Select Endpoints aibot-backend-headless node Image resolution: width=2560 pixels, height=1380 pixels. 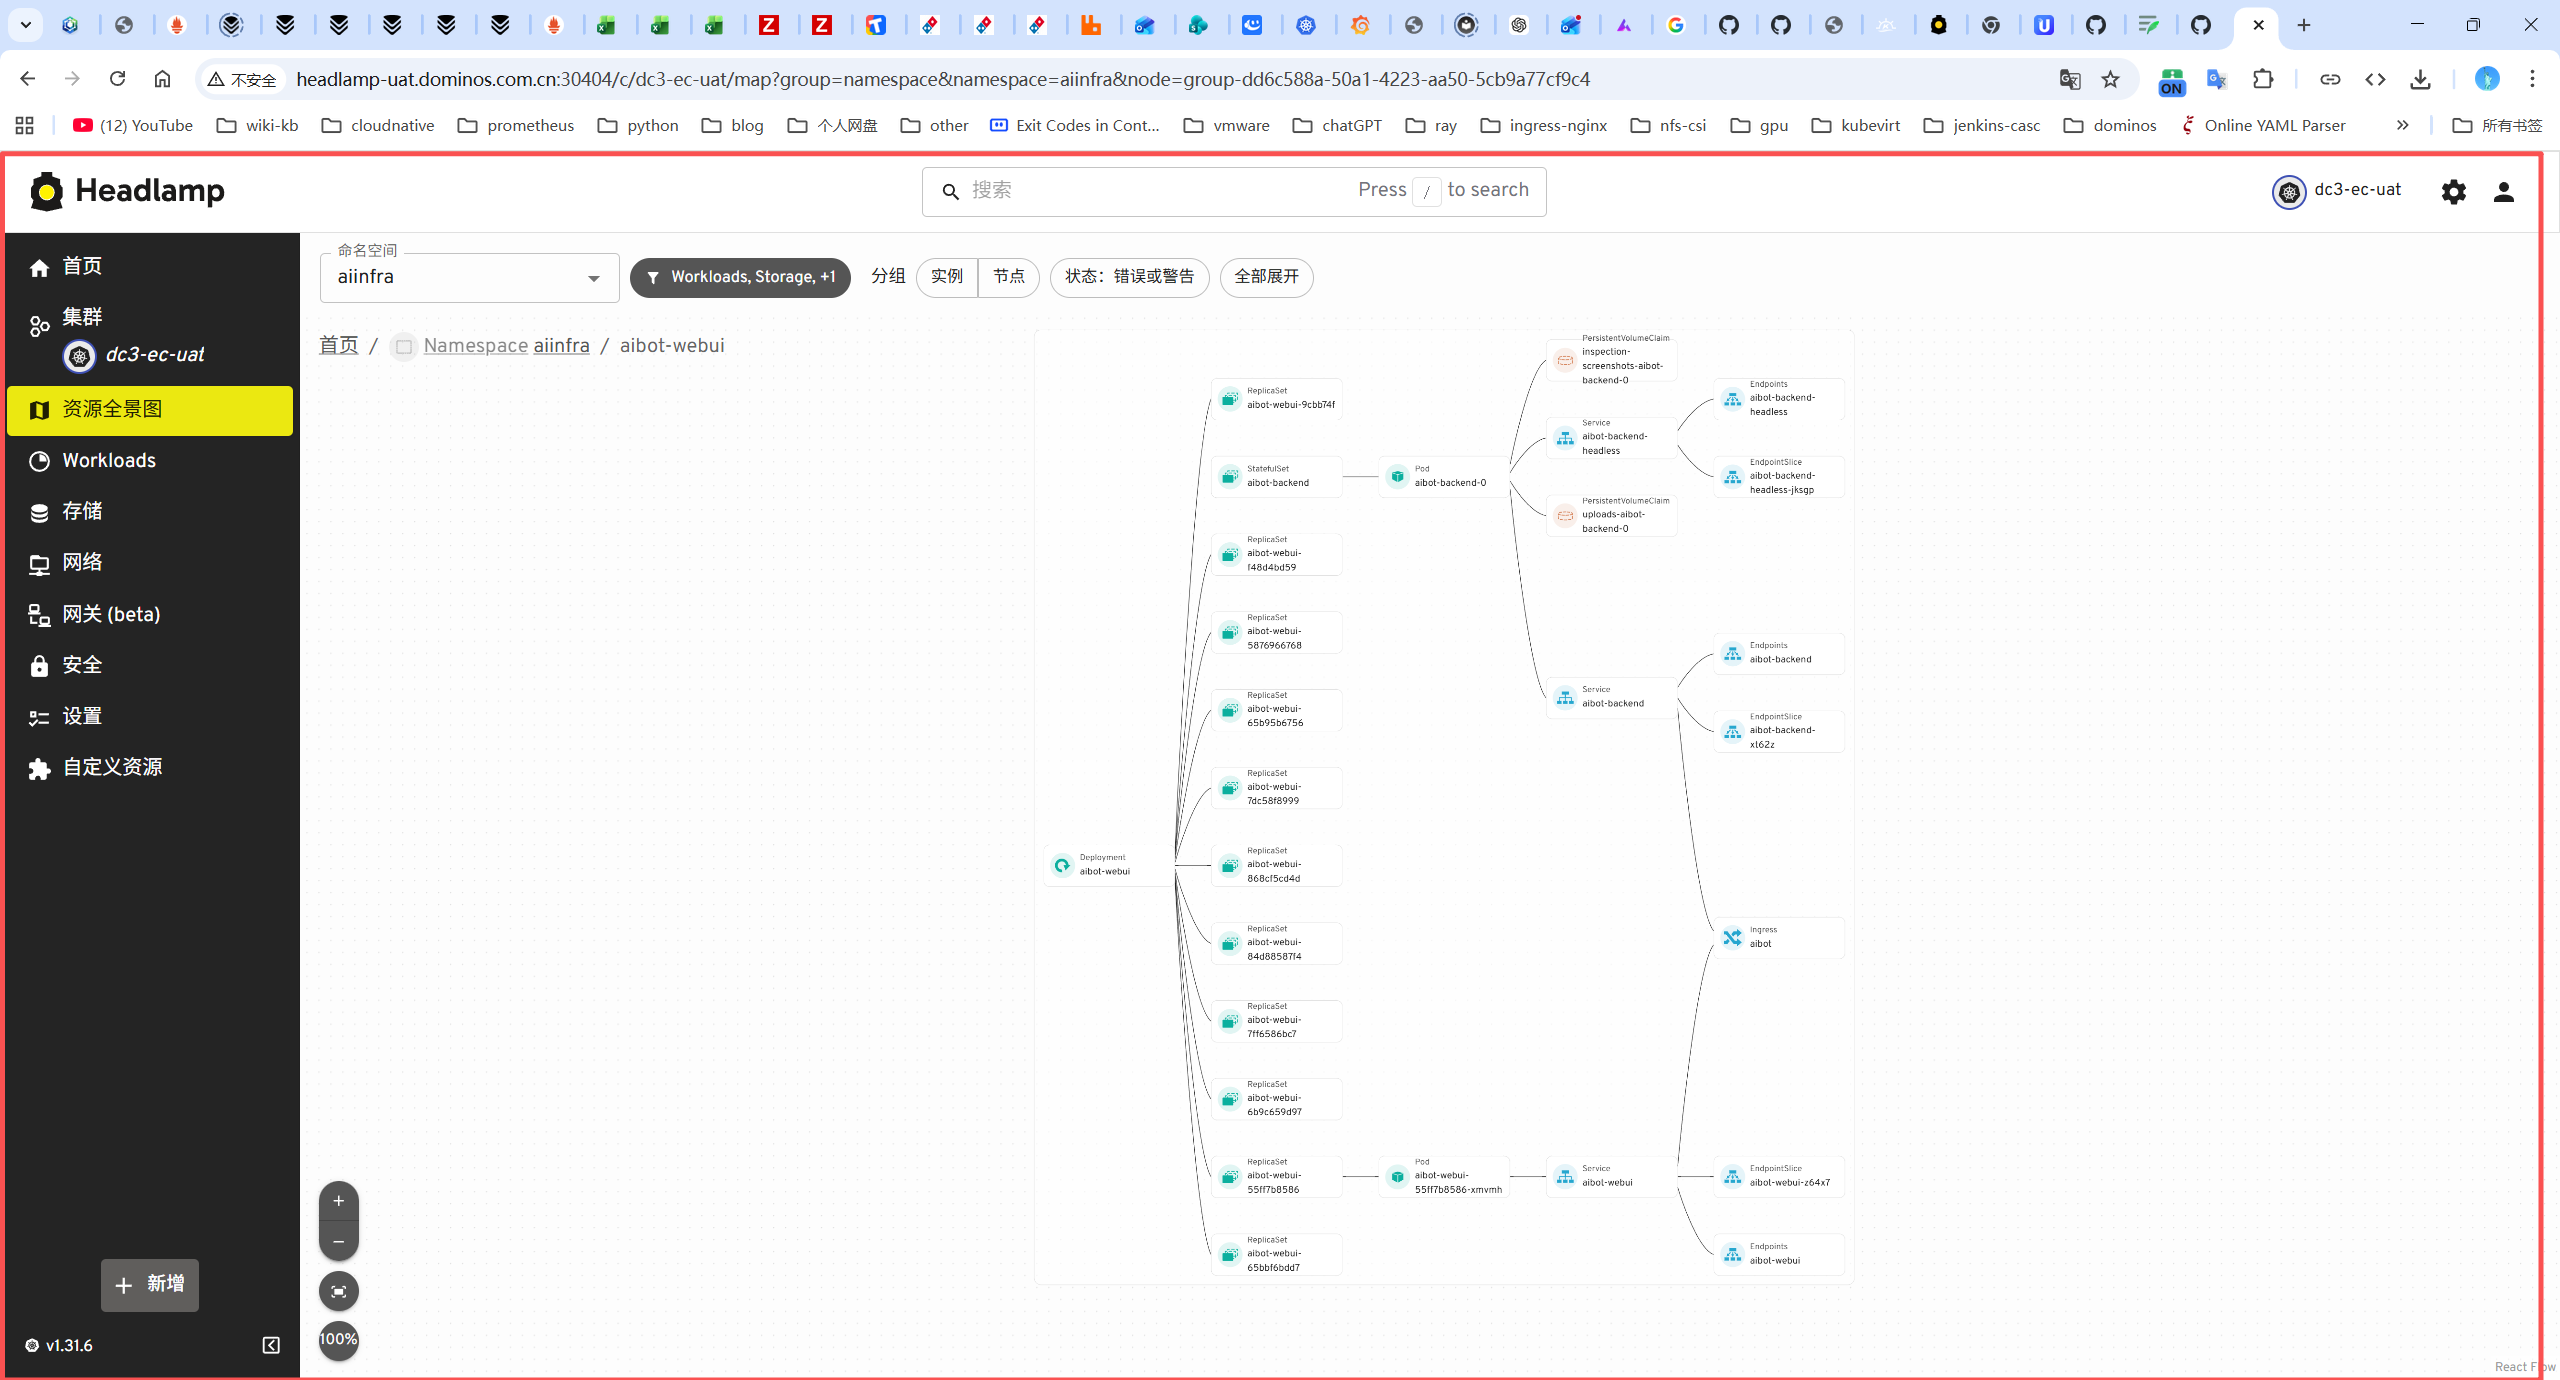coord(1779,398)
